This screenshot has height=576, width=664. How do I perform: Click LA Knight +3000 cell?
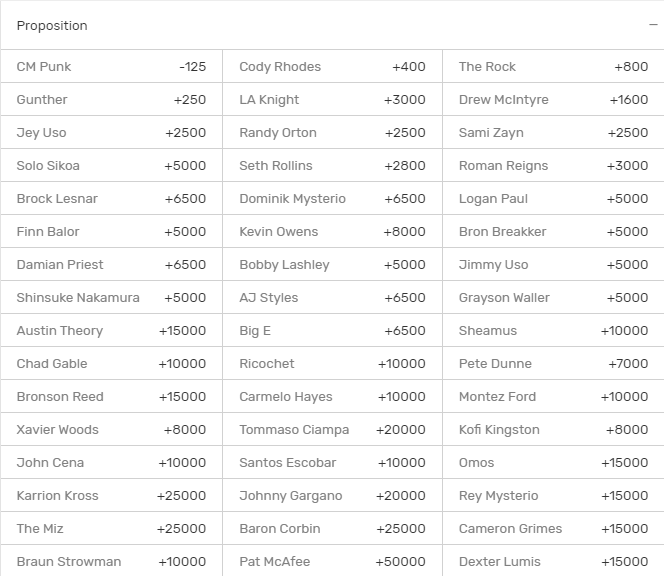[x=332, y=100]
